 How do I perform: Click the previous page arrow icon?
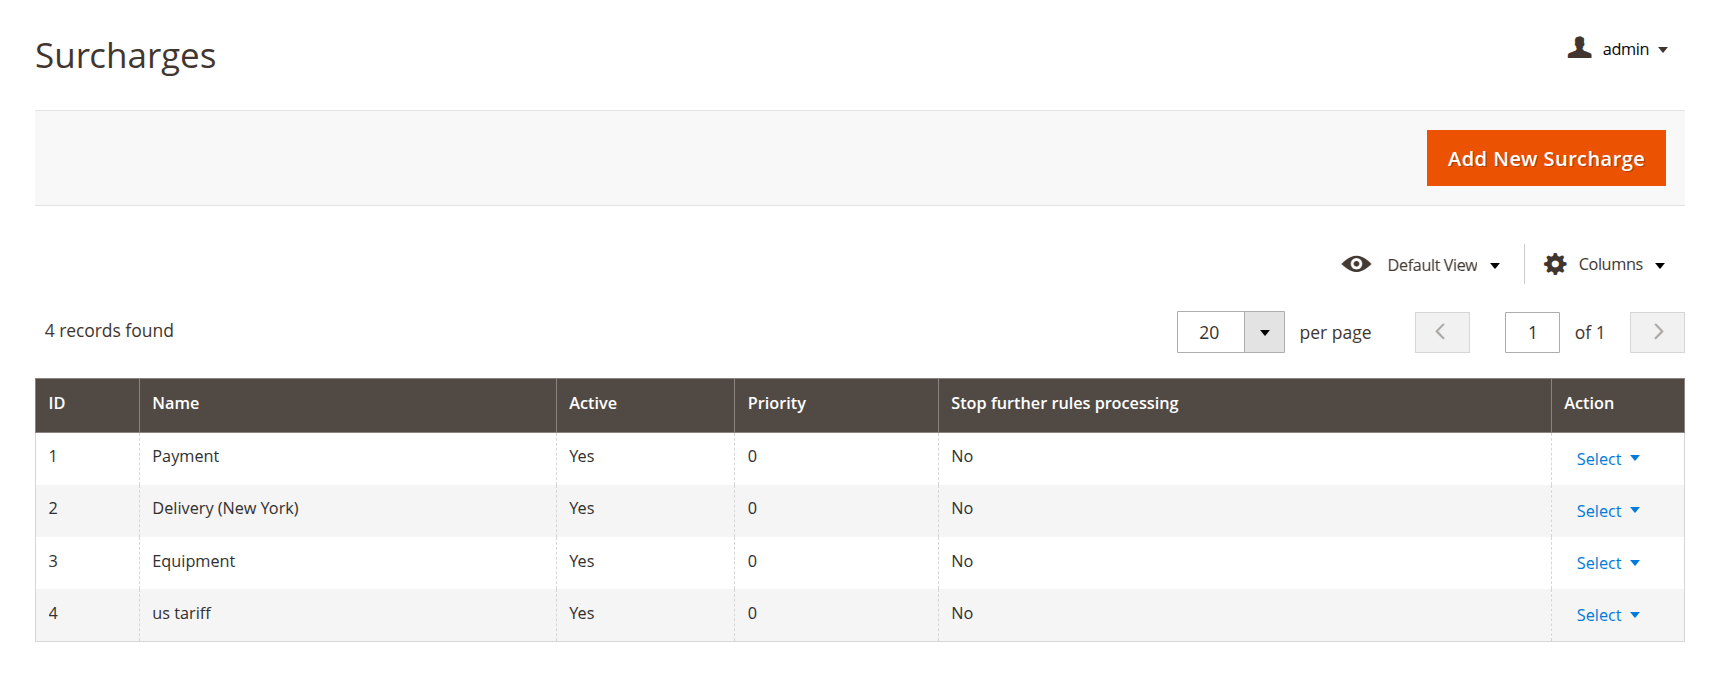coord(1441,331)
